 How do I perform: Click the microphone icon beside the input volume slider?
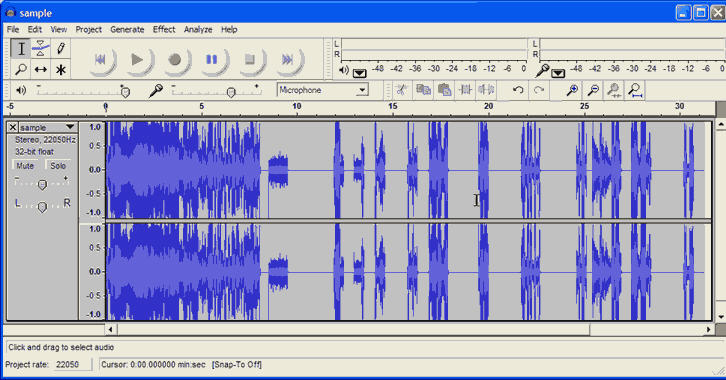pyautogui.click(x=156, y=90)
